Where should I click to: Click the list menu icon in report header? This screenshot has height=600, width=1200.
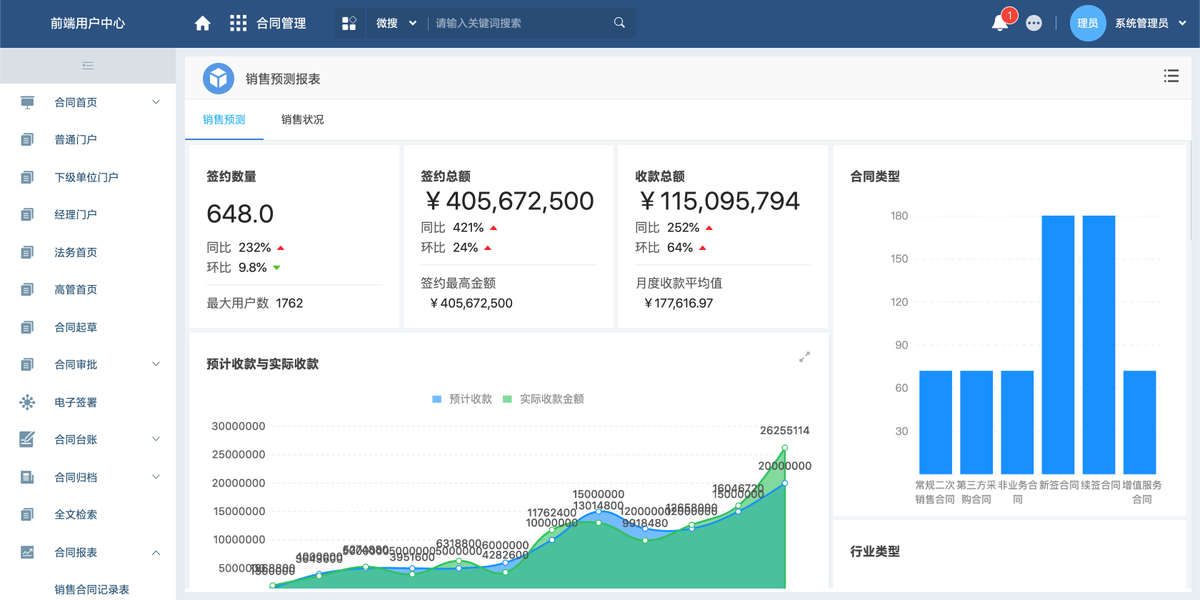tap(1171, 76)
